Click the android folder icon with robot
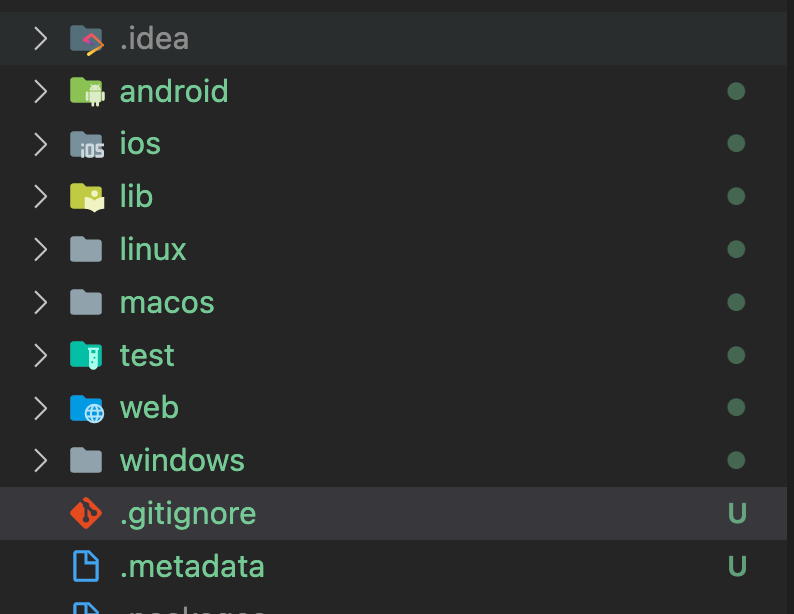The image size is (794, 614). 87,92
